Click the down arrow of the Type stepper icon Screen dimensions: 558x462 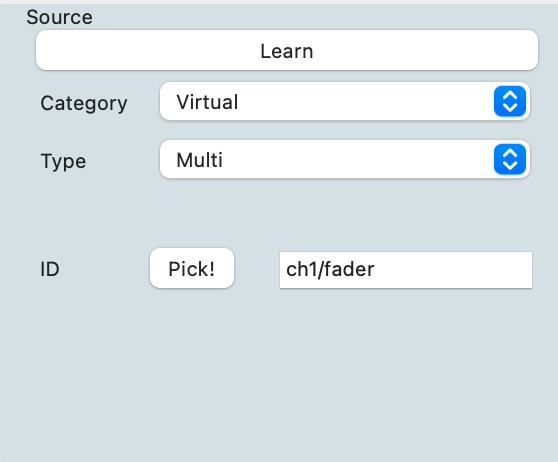pyautogui.click(x=510, y=166)
